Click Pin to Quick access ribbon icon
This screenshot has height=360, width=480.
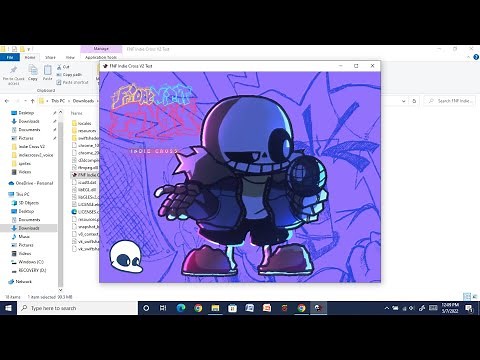pyautogui.click(x=14, y=75)
